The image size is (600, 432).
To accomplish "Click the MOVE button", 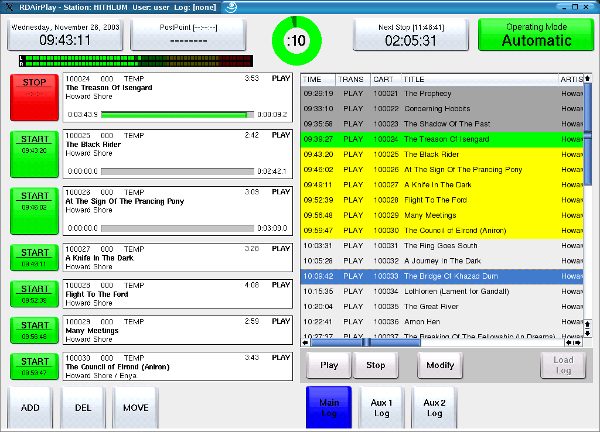I will point(135,408).
